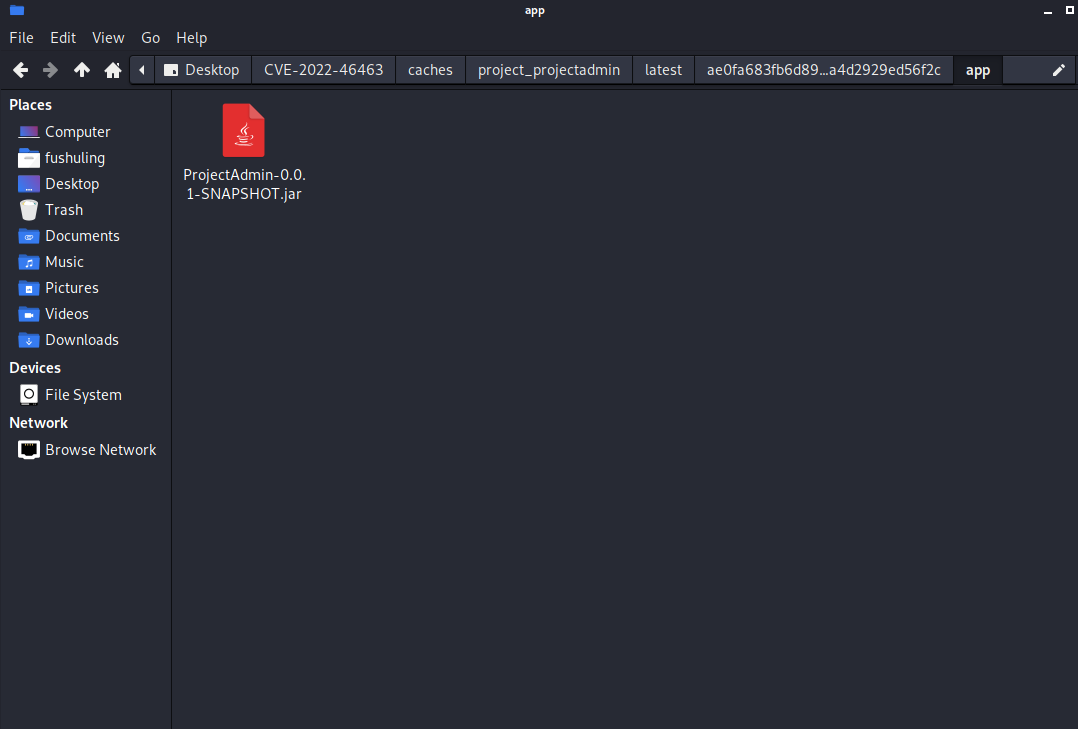Open the Go menu
The width and height of the screenshot is (1078, 729).
point(150,38)
